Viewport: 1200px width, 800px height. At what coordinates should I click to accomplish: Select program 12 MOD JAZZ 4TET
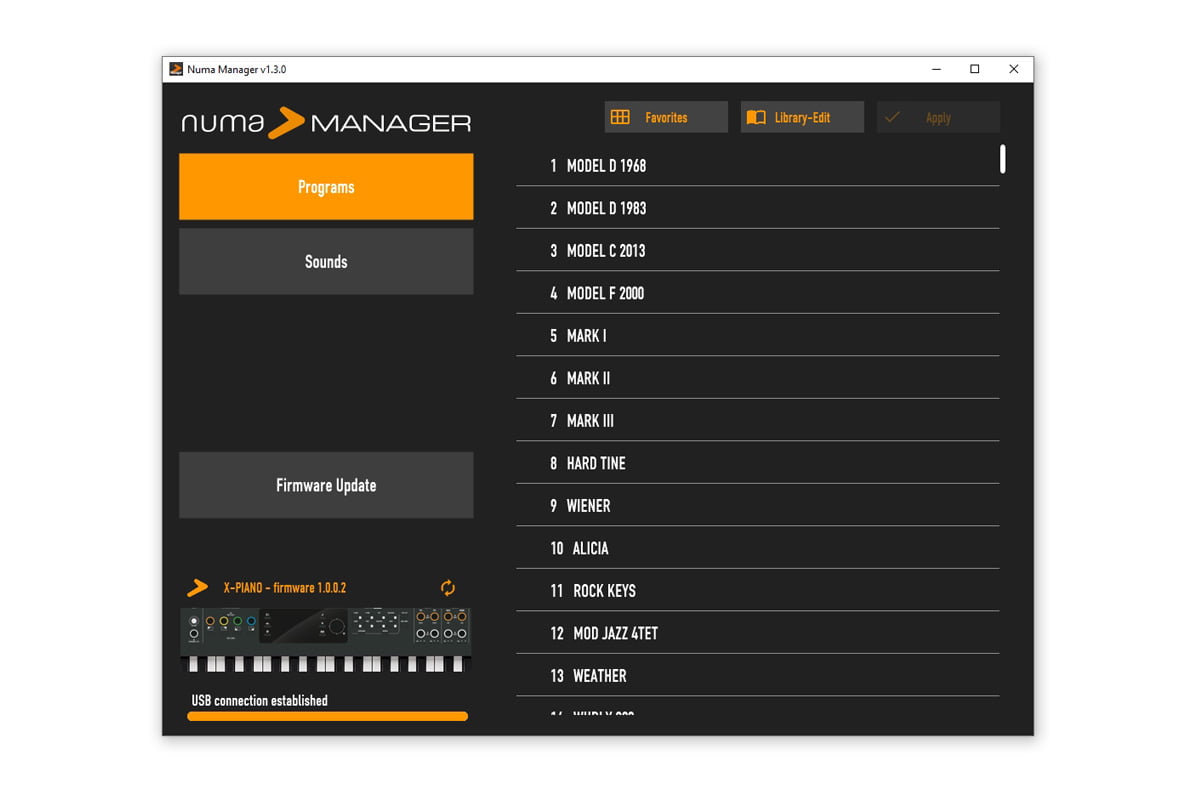(x=757, y=633)
